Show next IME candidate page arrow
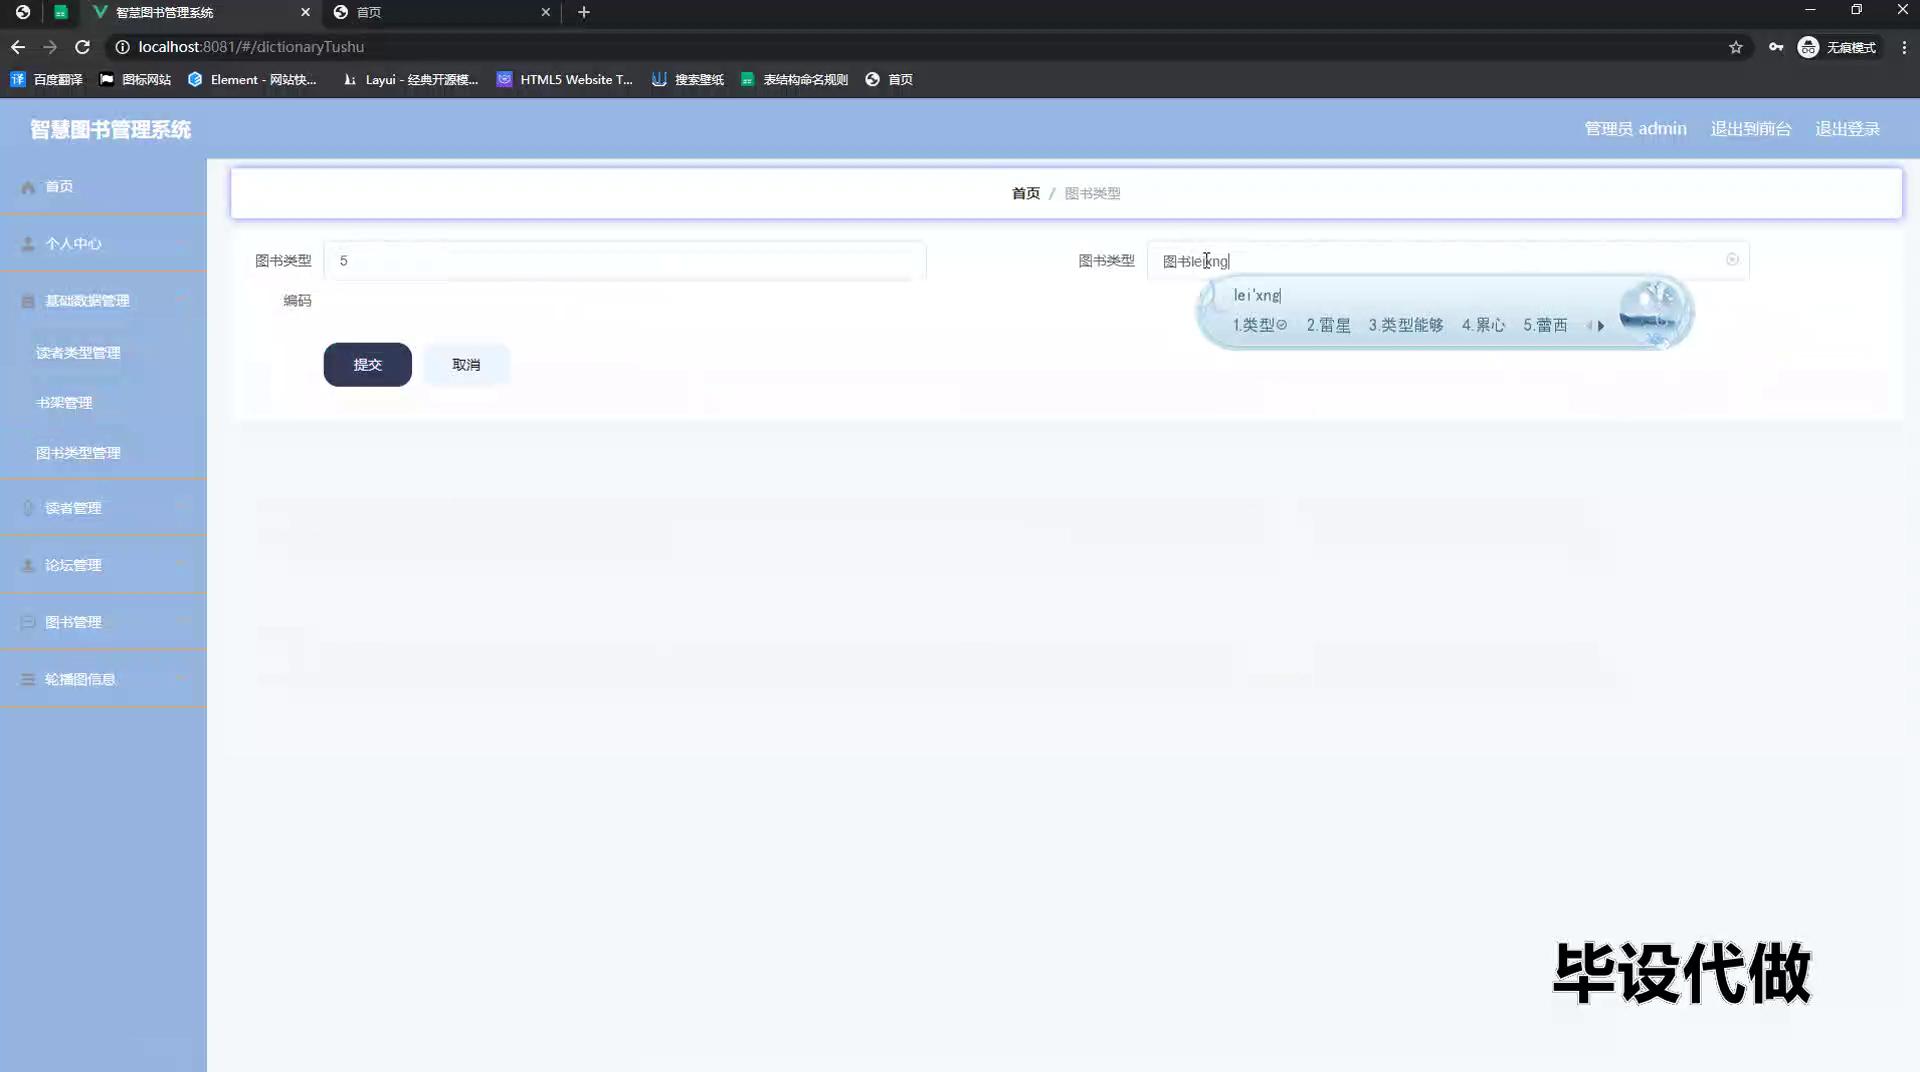The width and height of the screenshot is (1920, 1072). pos(1601,326)
